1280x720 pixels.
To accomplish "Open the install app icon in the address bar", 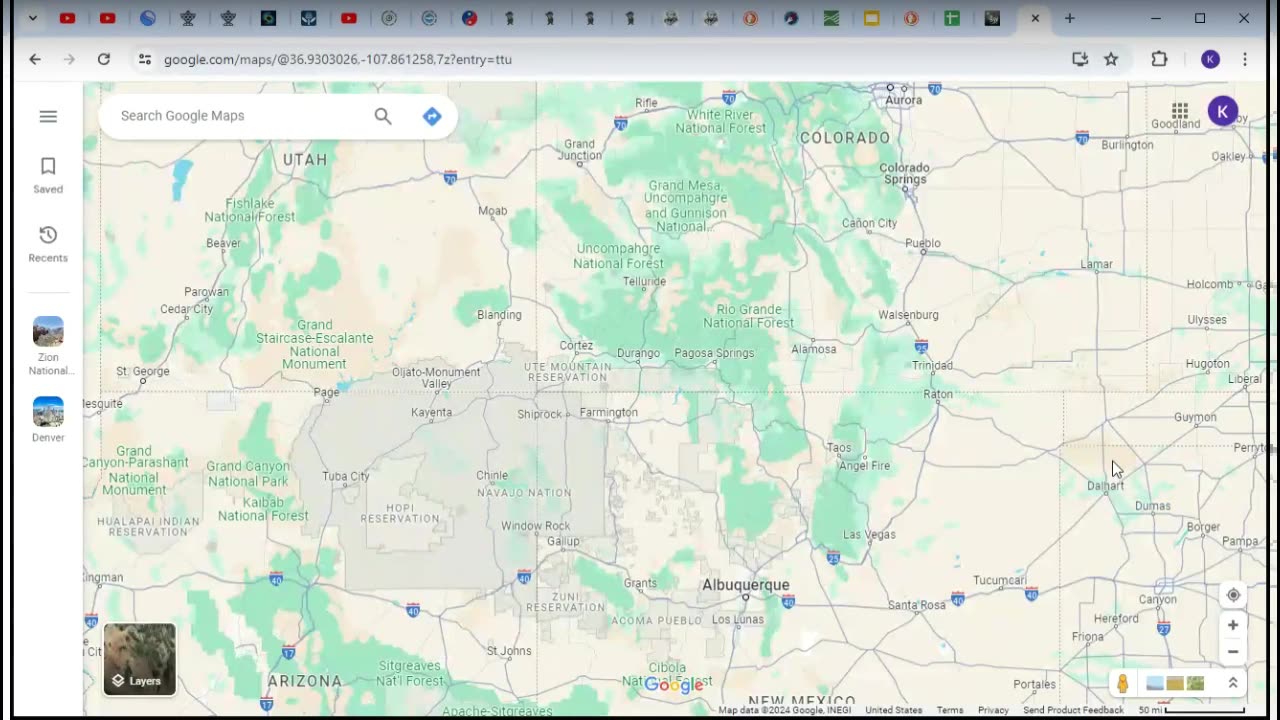I will pos(1080,59).
